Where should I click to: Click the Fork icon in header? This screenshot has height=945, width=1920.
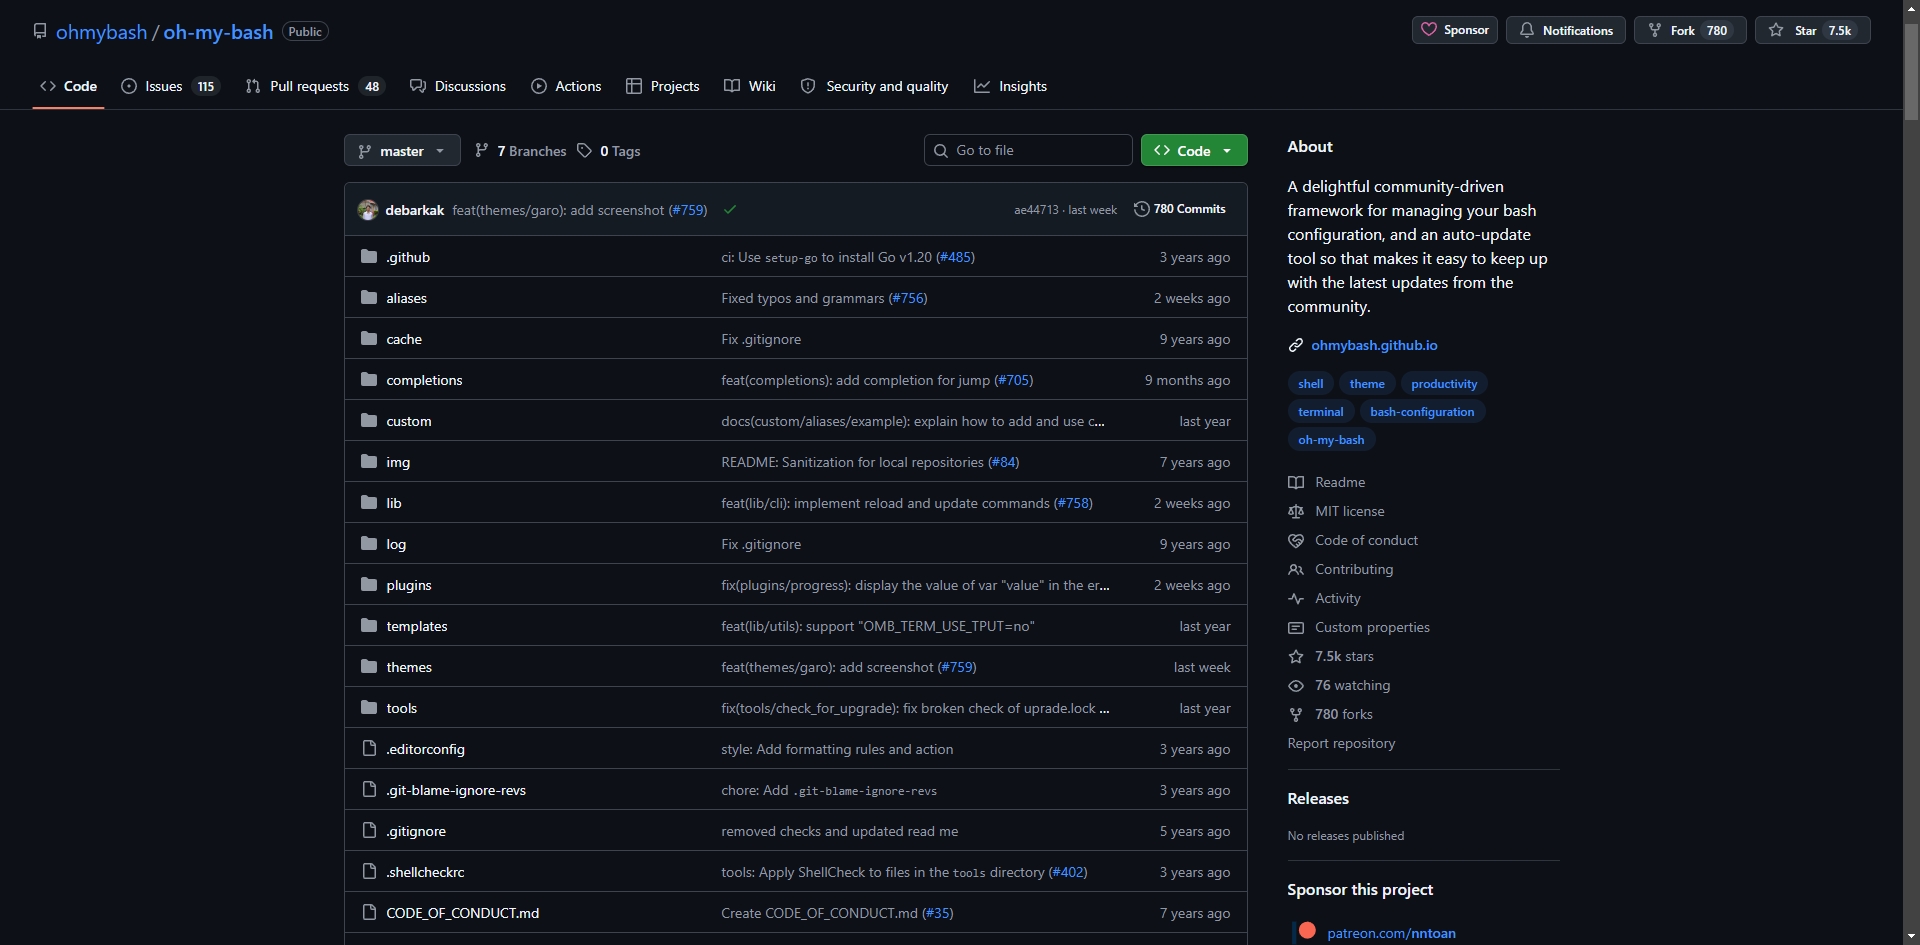click(1655, 30)
